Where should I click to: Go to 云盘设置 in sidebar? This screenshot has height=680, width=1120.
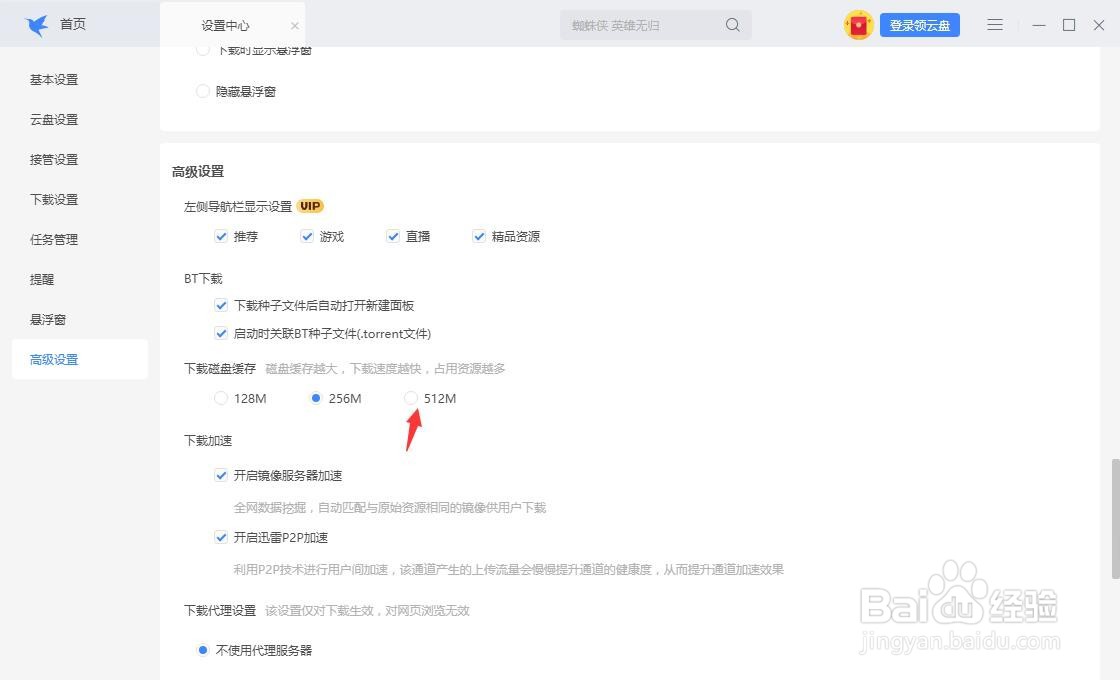[x=54, y=119]
